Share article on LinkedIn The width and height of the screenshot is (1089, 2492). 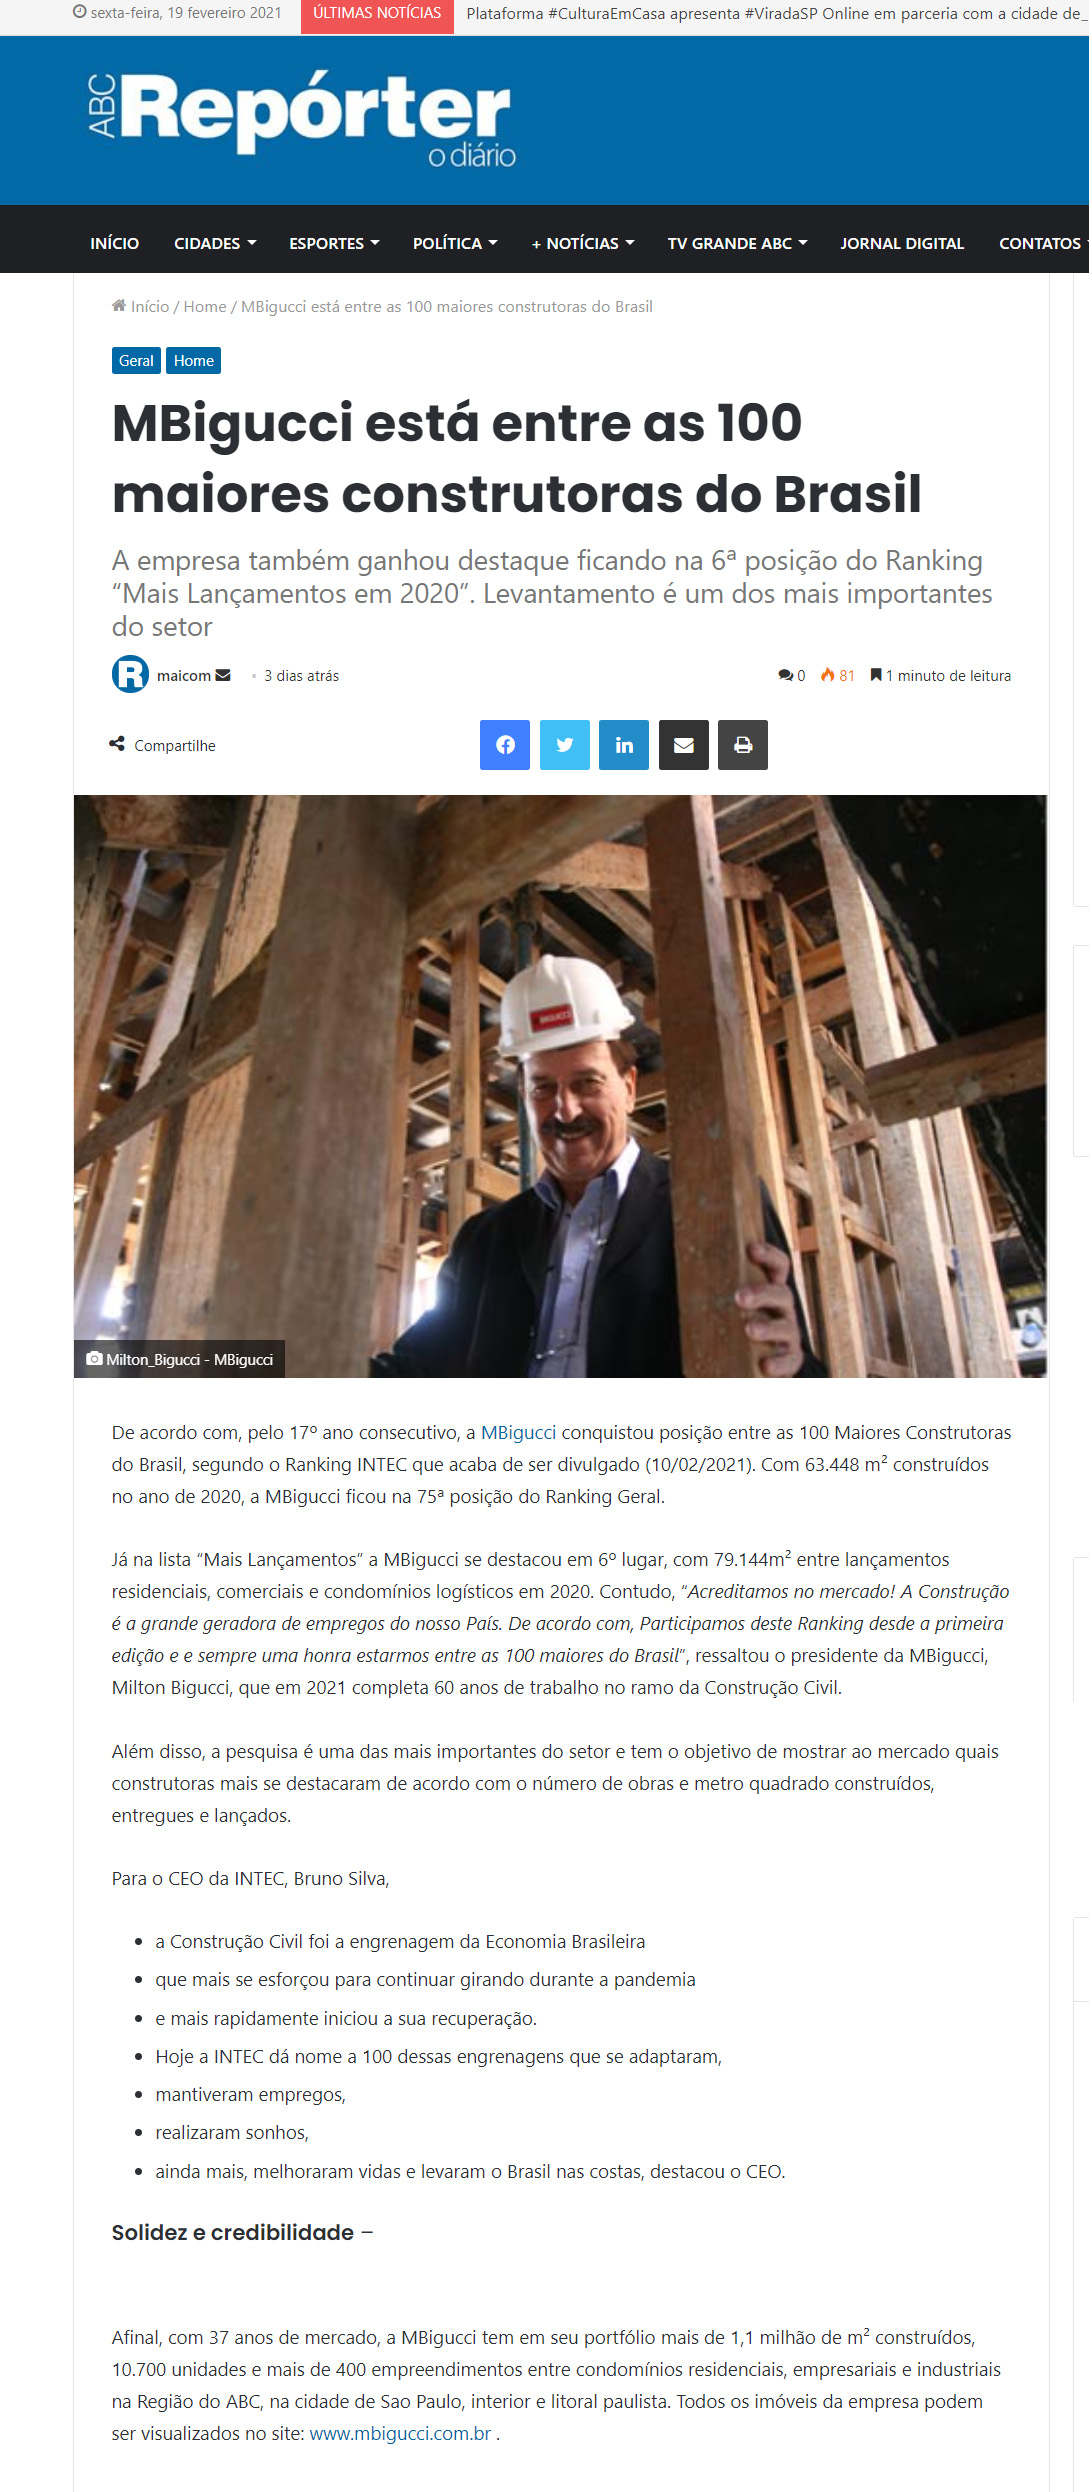[624, 745]
